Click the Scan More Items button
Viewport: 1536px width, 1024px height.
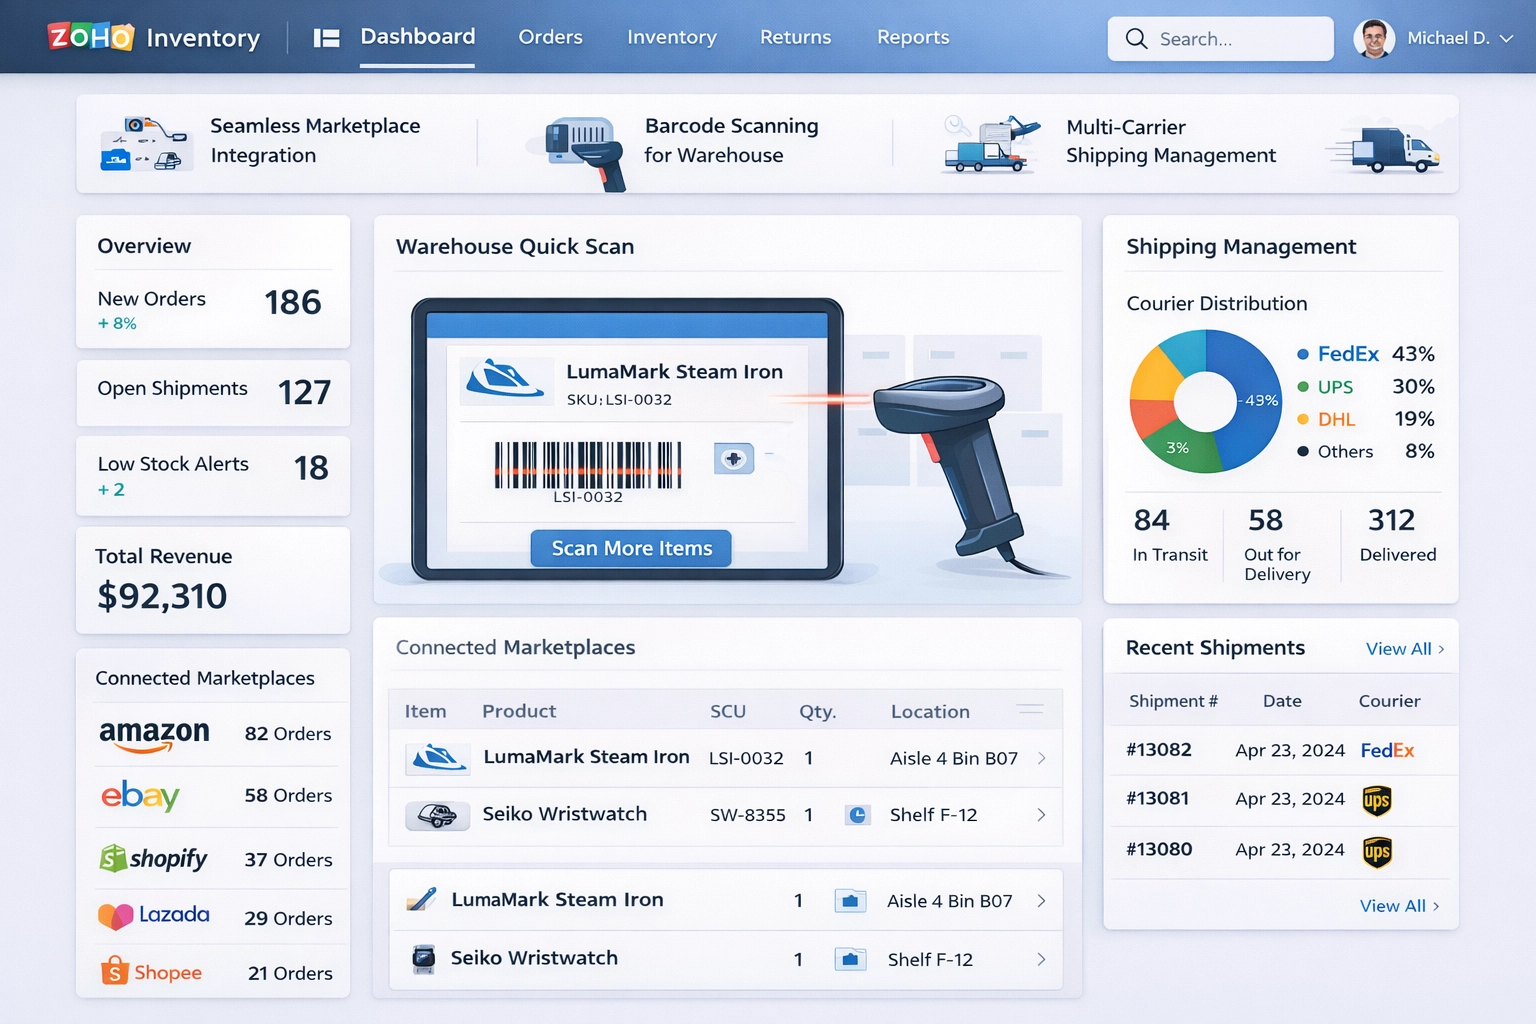point(630,548)
